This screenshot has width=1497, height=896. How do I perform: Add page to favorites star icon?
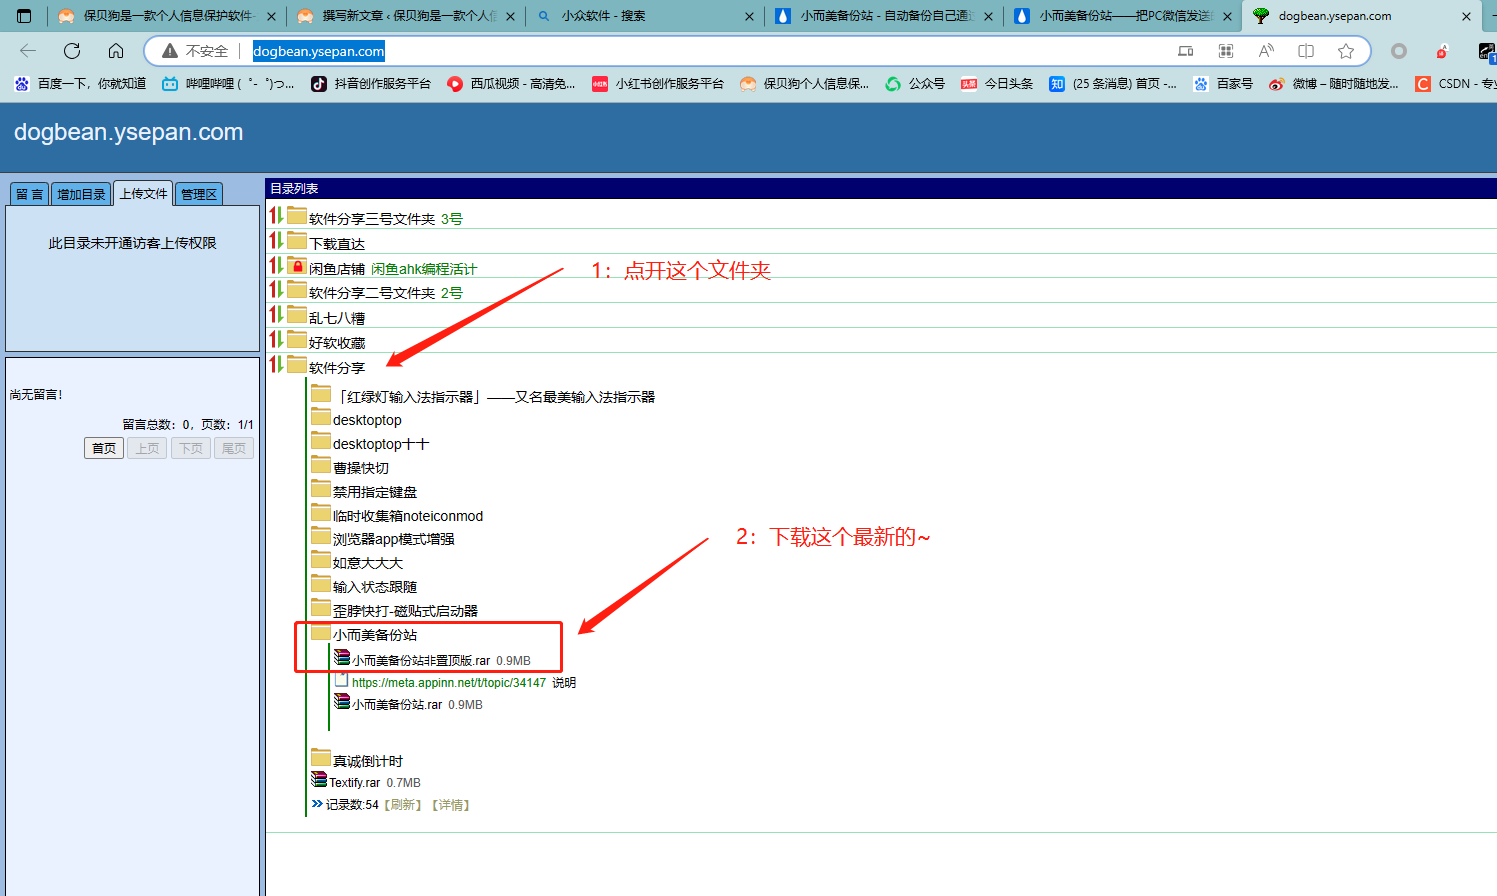[x=1346, y=51]
